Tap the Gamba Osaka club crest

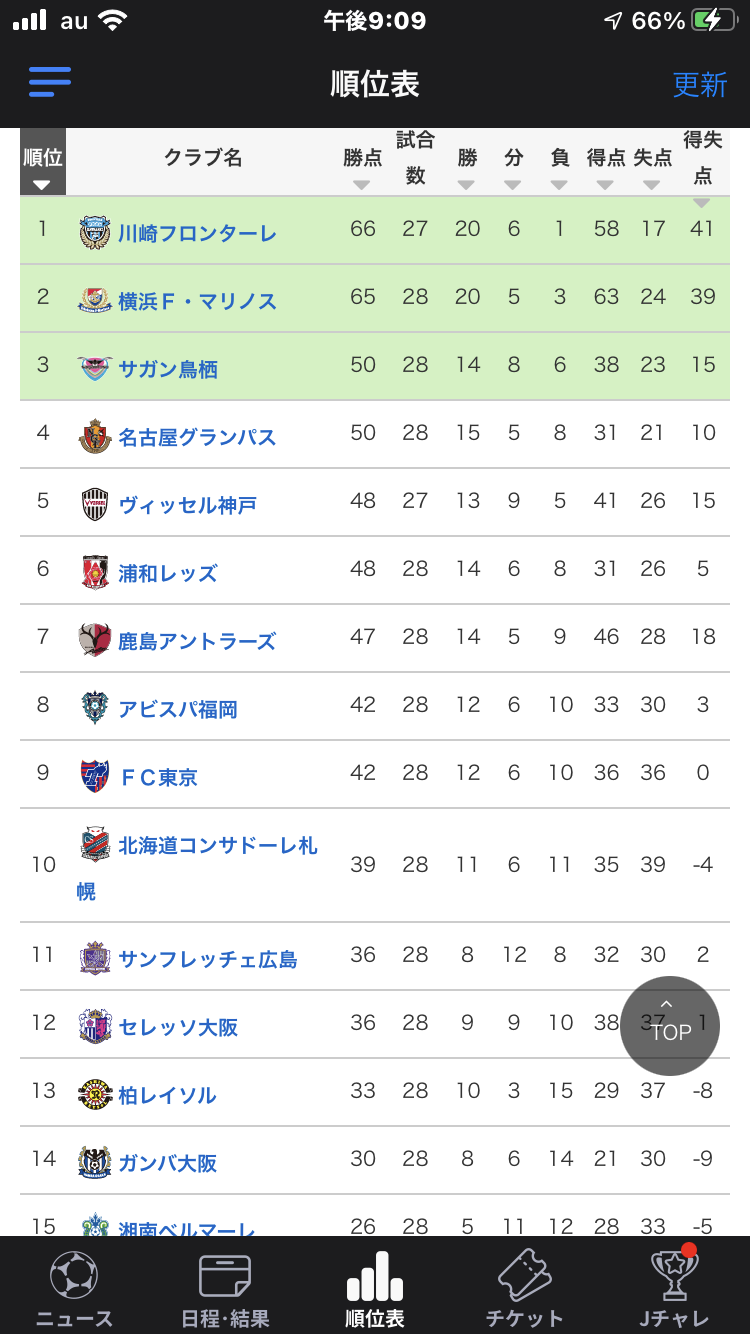click(x=94, y=1162)
